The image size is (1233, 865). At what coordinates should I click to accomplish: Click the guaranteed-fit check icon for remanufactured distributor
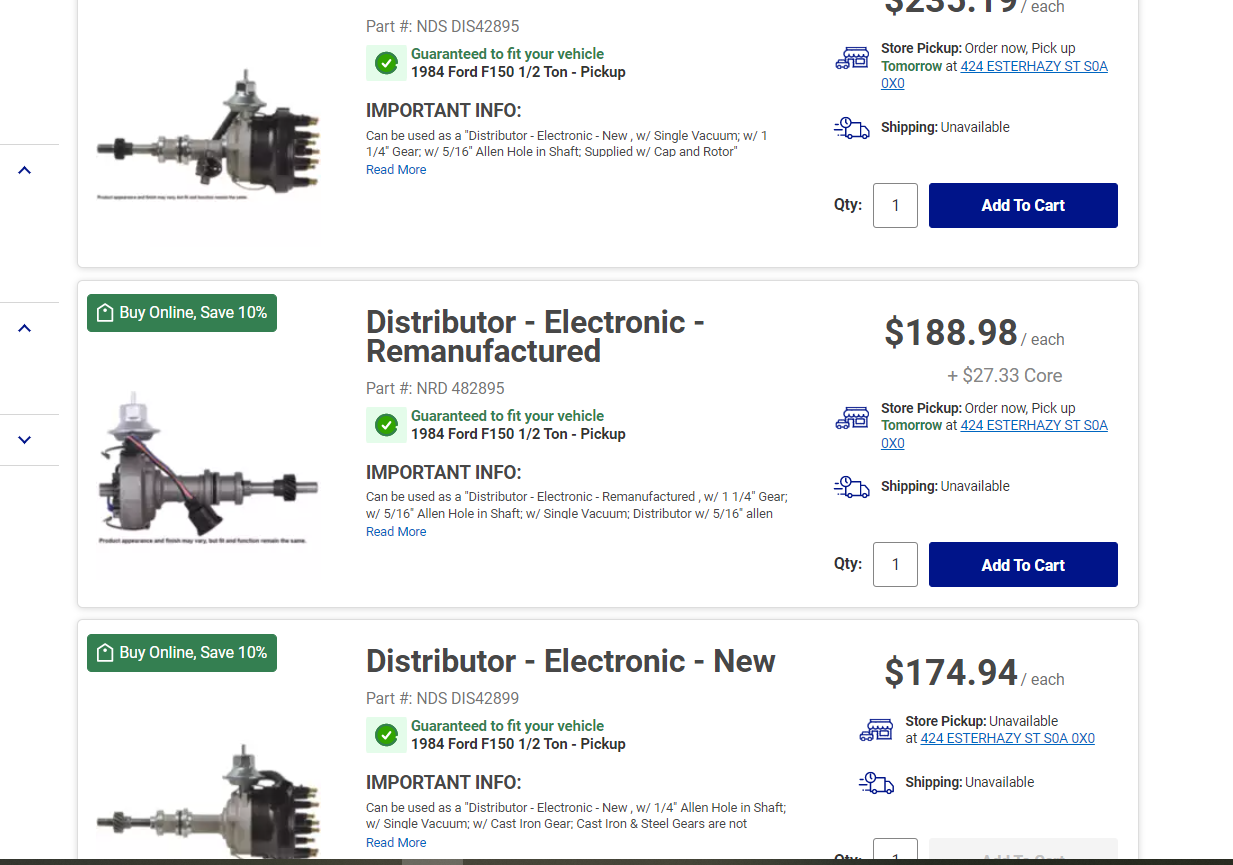click(387, 425)
